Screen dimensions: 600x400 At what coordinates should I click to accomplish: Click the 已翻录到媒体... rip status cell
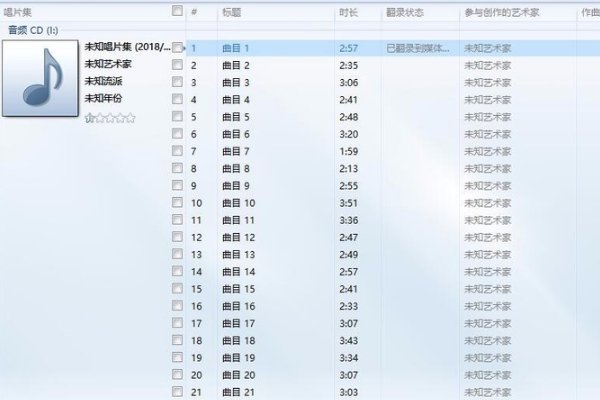pos(418,48)
